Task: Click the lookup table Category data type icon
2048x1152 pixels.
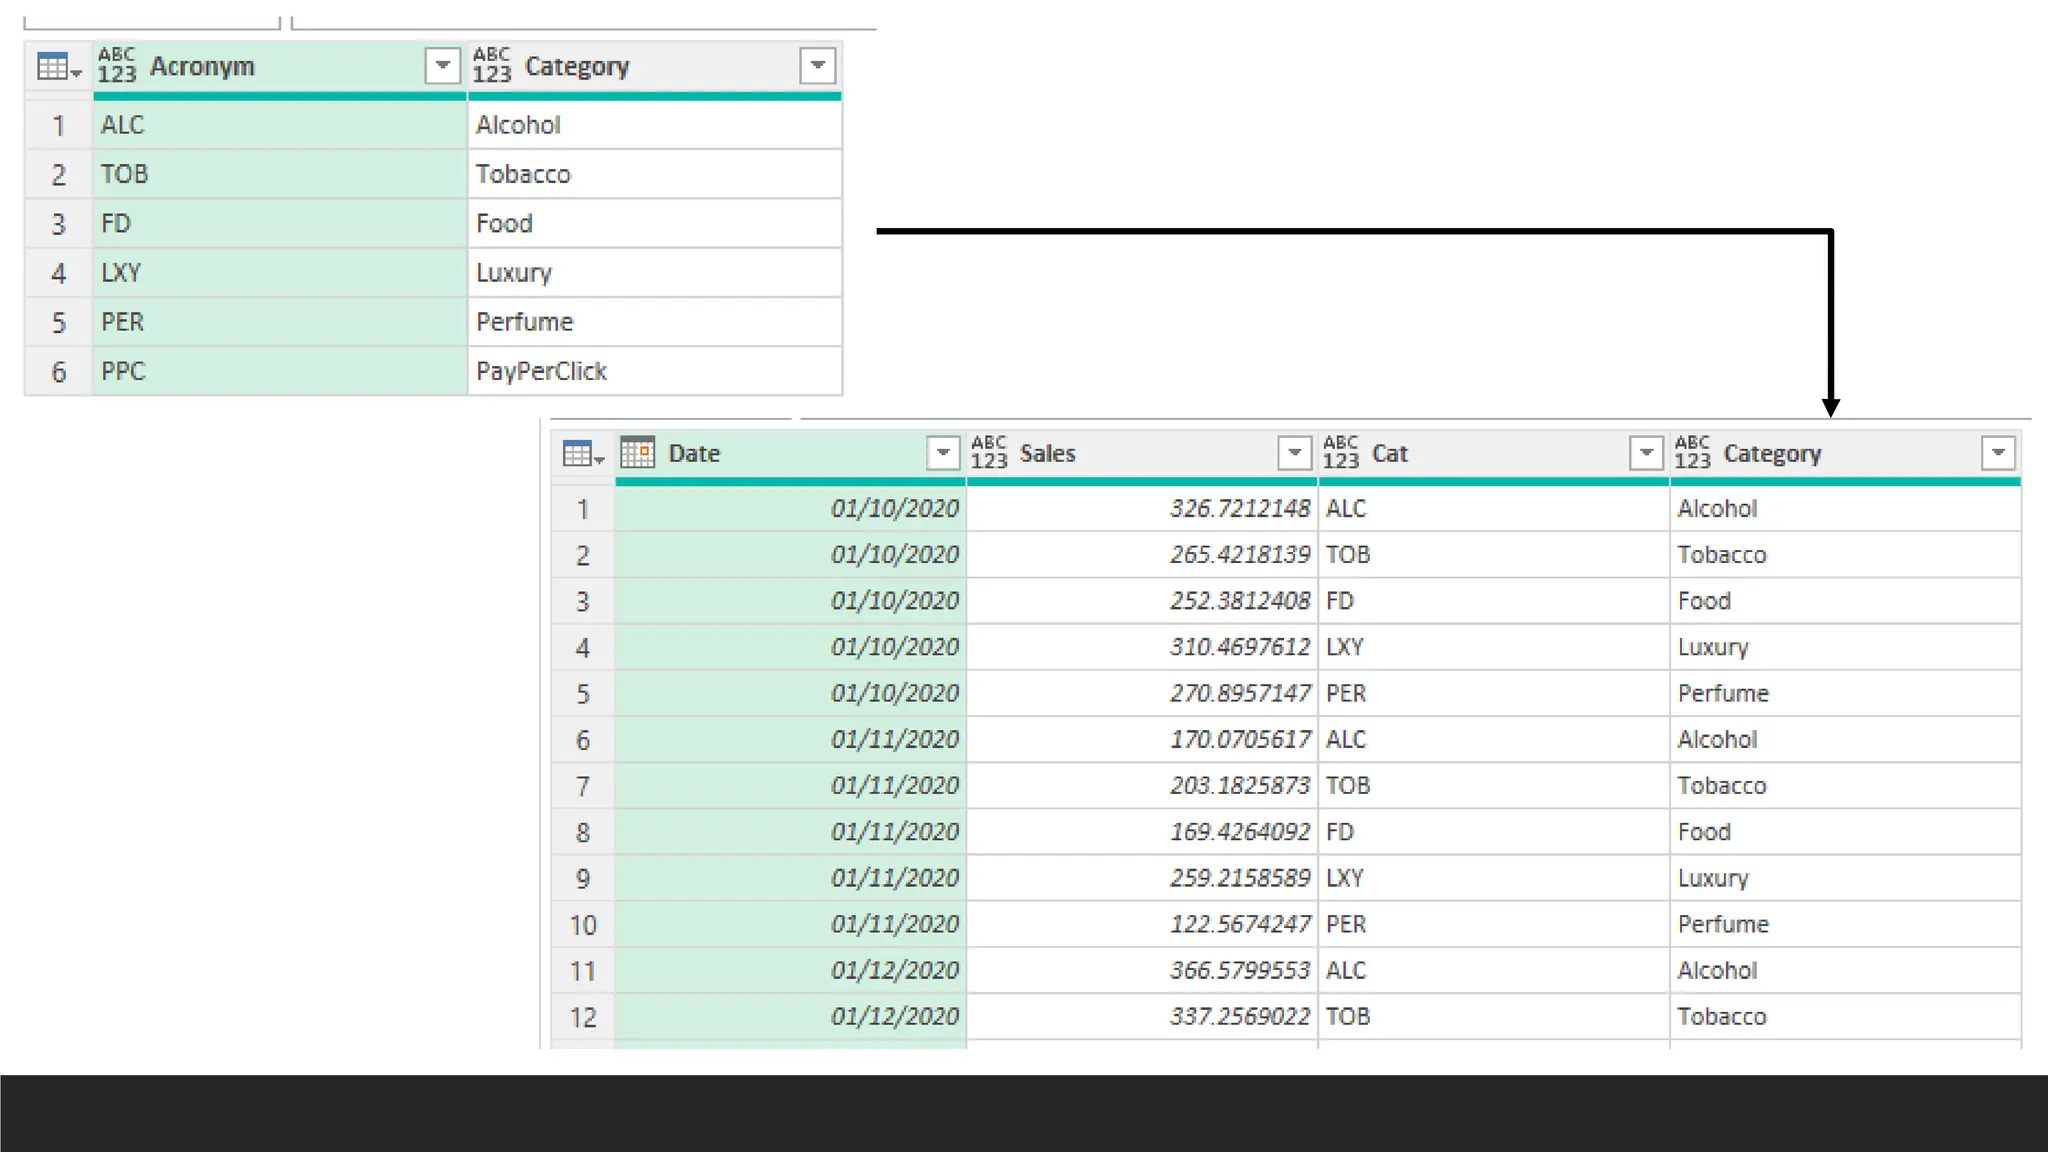Action: point(492,66)
